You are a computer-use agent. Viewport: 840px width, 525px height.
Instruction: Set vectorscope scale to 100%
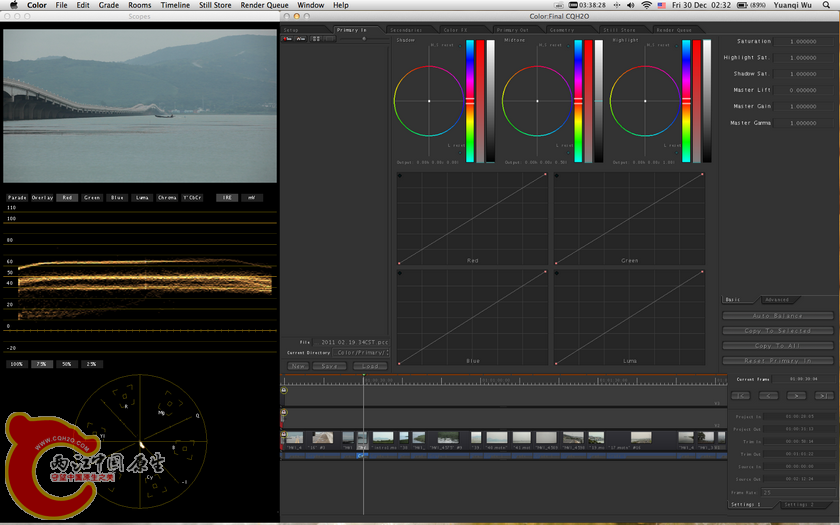[17, 364]
